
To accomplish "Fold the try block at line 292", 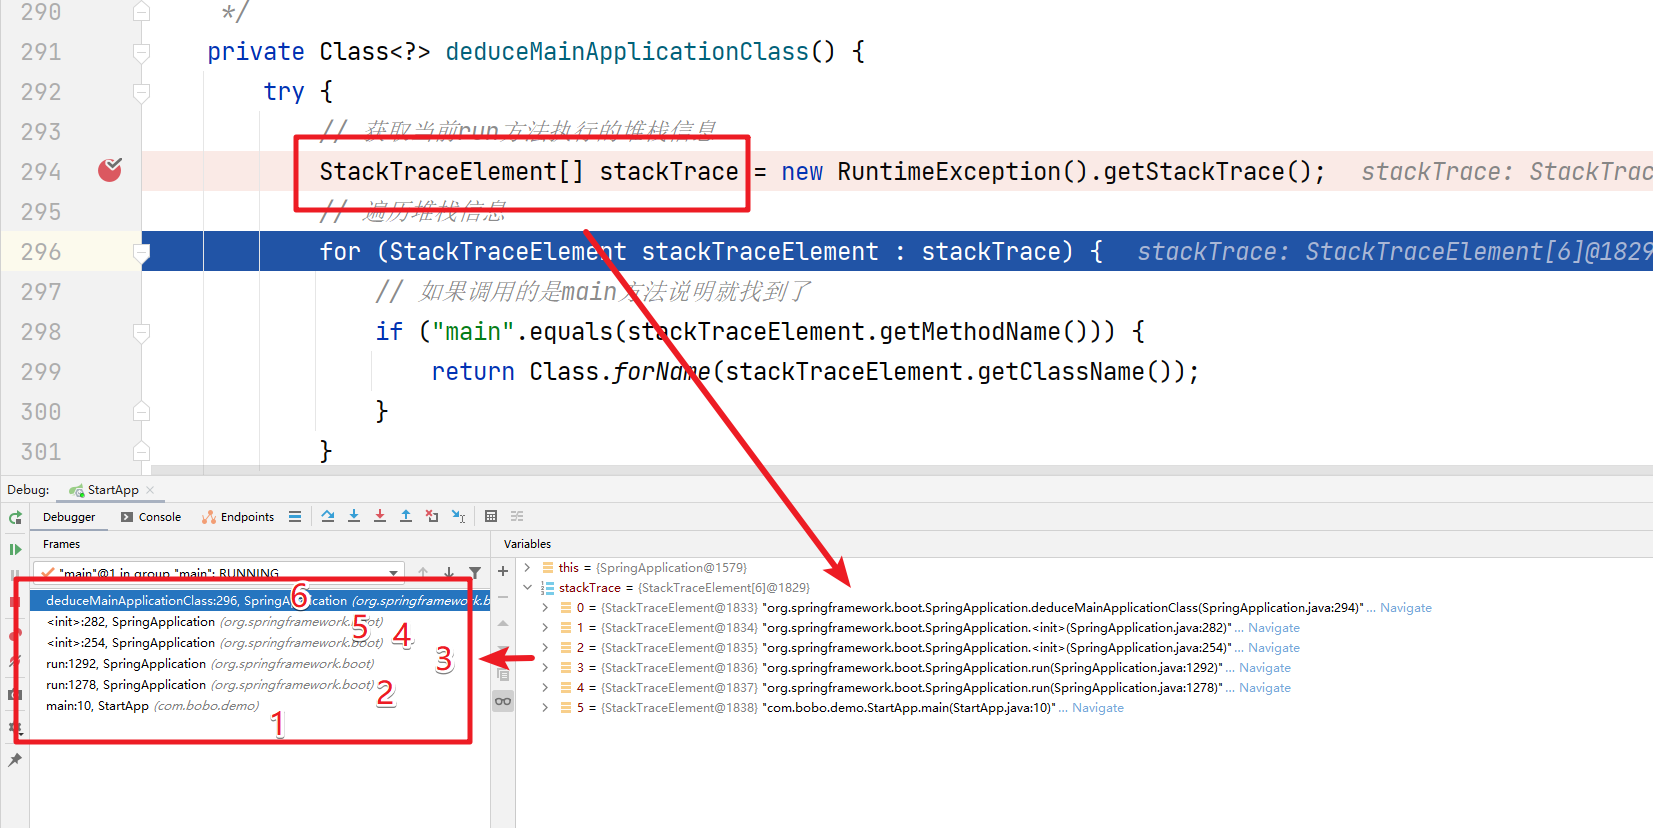I will point(142,92).
